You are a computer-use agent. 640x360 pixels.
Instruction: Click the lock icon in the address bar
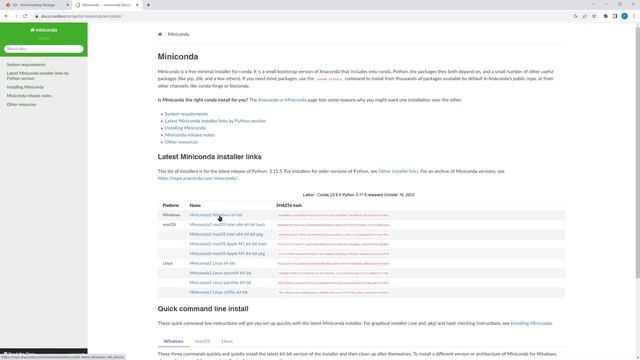point(36,16)
